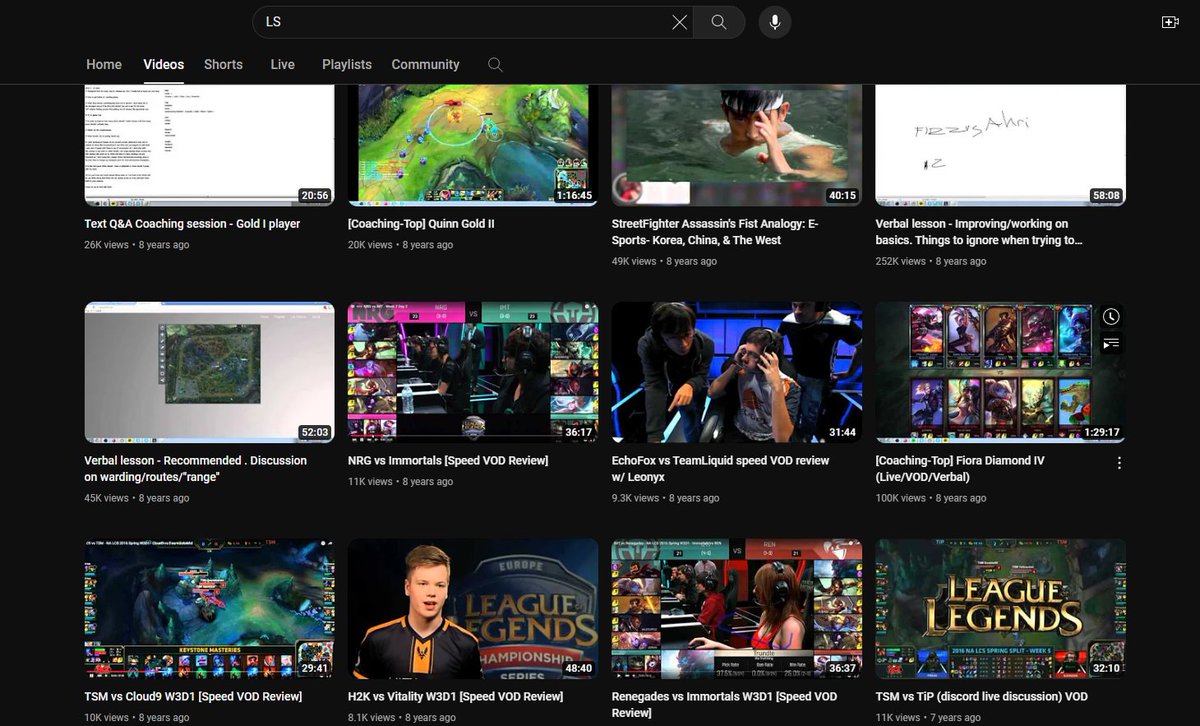Click Add to queue icon on Fiora thumbnail

point(1111,343)
